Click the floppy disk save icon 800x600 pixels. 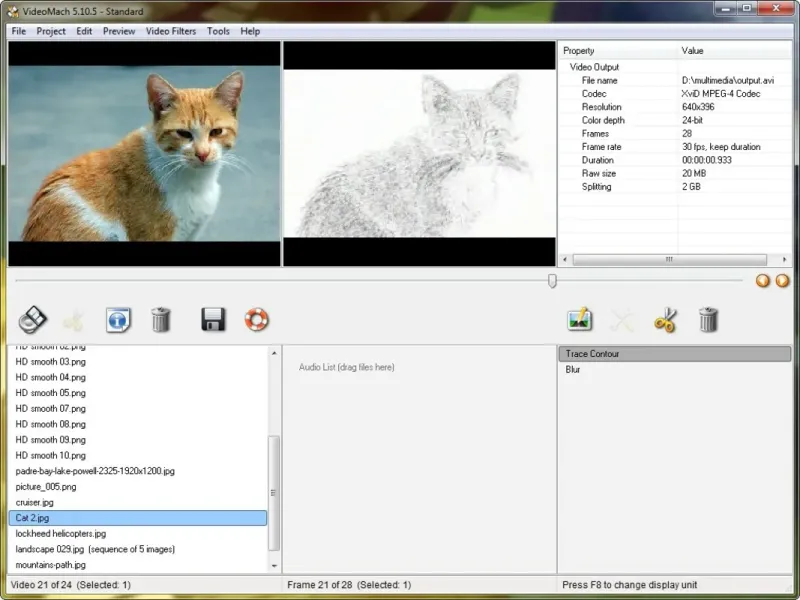(213, 320)
